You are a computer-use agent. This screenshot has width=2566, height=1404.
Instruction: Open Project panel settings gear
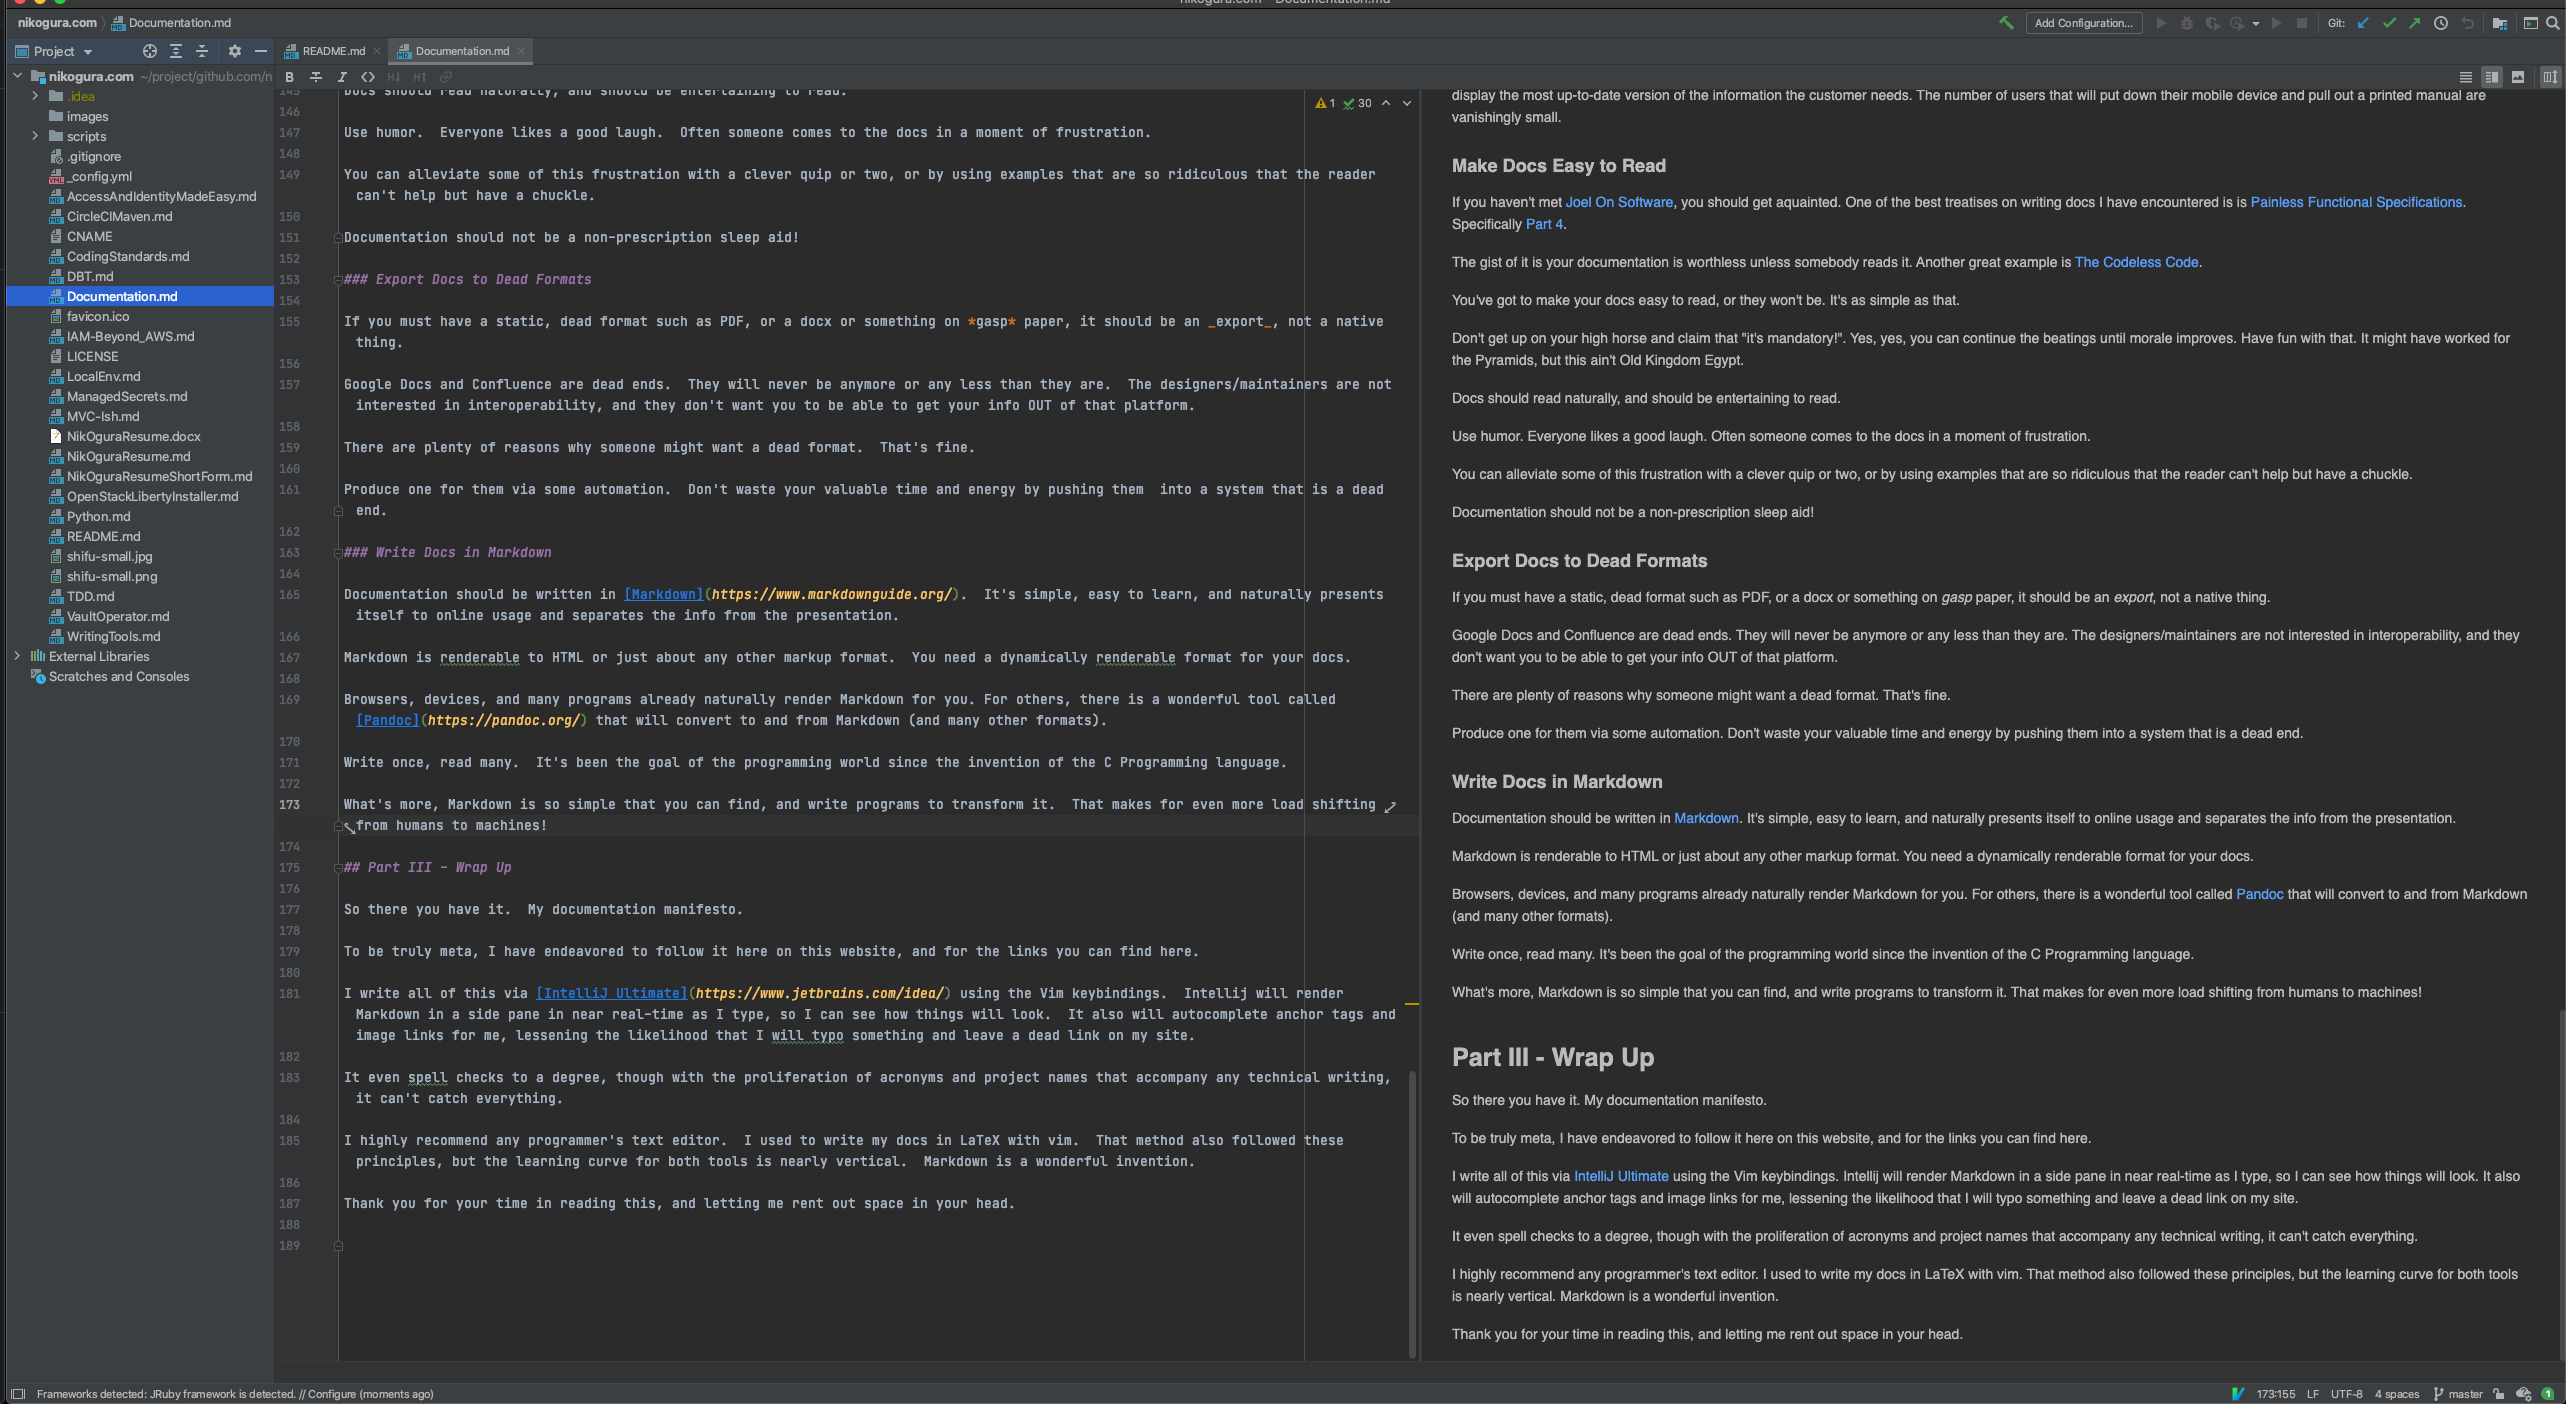235,51
